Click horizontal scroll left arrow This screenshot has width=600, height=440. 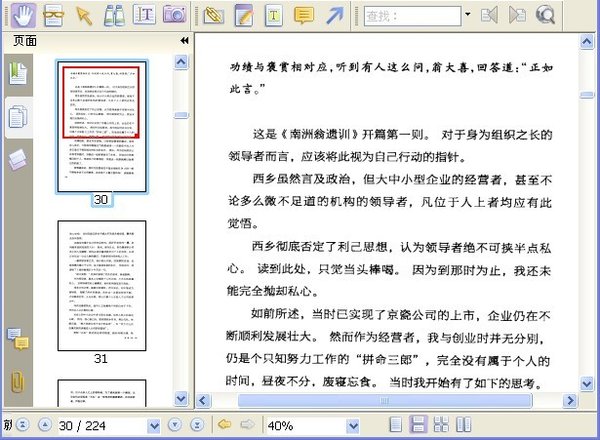[203, 401]
